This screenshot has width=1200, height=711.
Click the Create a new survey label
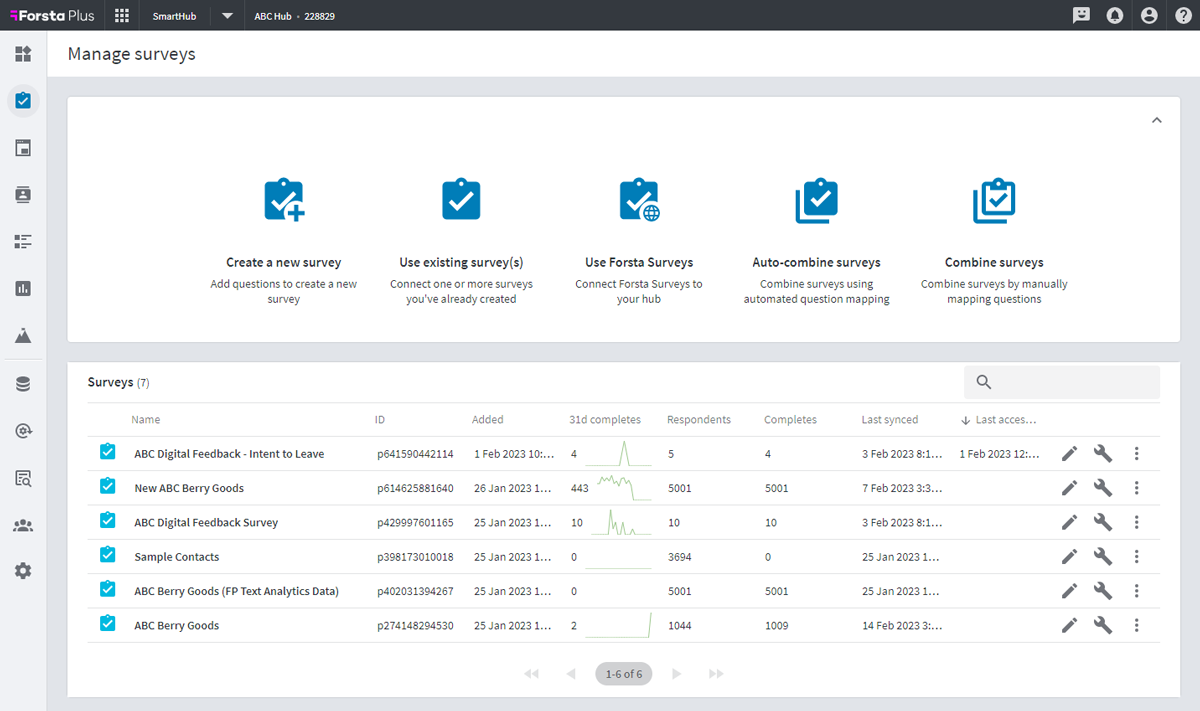pos(284,263)
